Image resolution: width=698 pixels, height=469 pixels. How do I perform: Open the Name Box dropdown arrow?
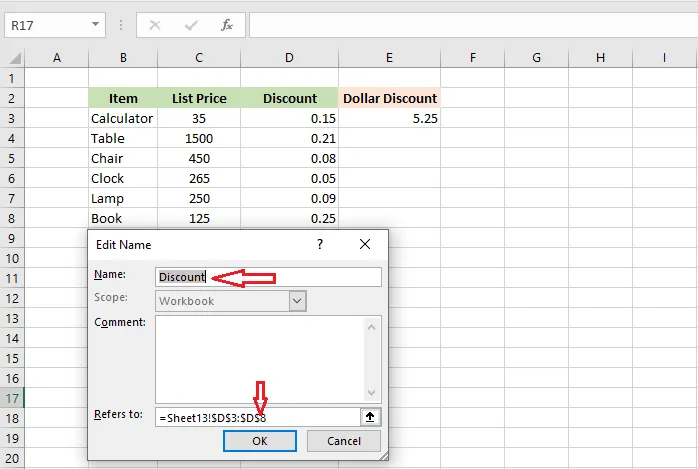click(x=95, y=24)
